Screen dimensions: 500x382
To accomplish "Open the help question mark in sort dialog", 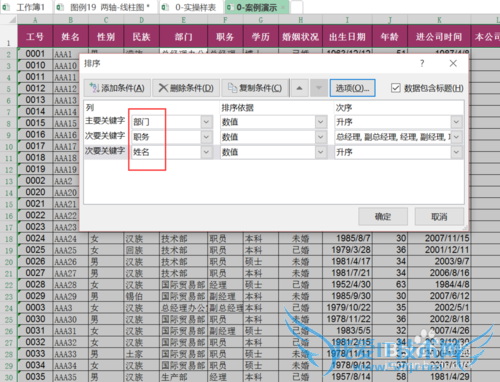I will tap(422, 63).
